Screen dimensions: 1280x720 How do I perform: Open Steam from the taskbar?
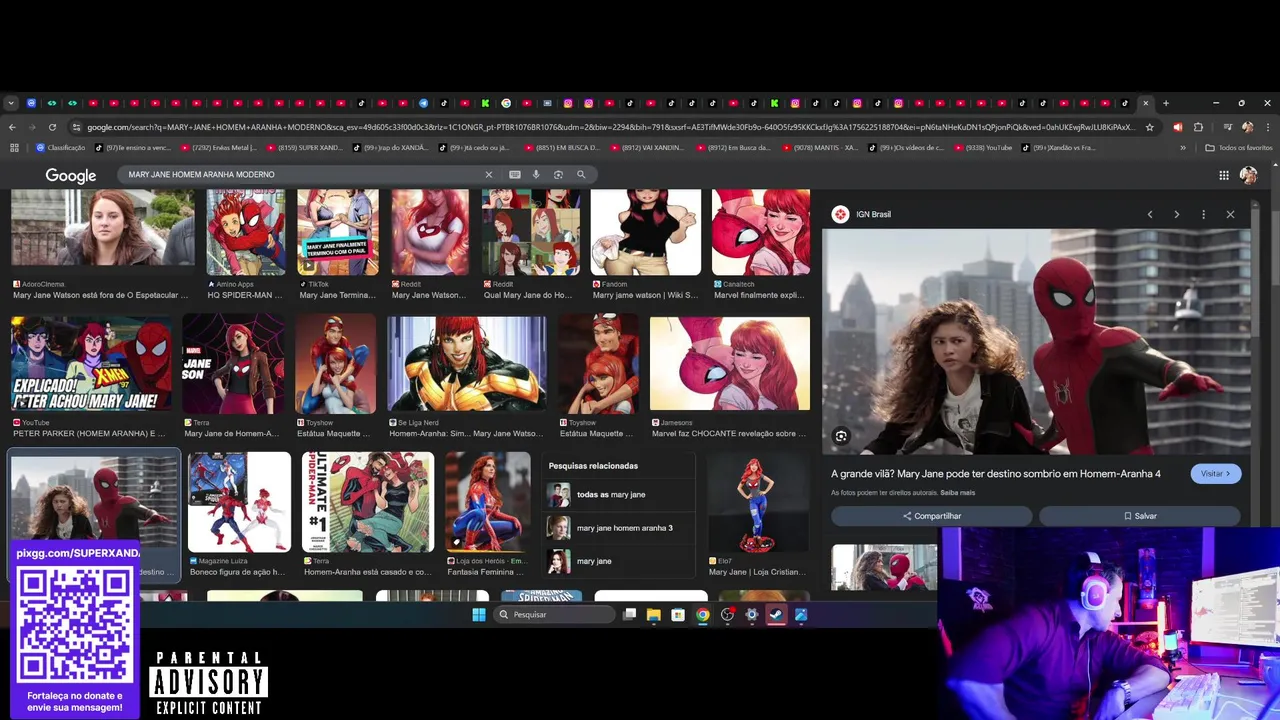coord(776,615)
